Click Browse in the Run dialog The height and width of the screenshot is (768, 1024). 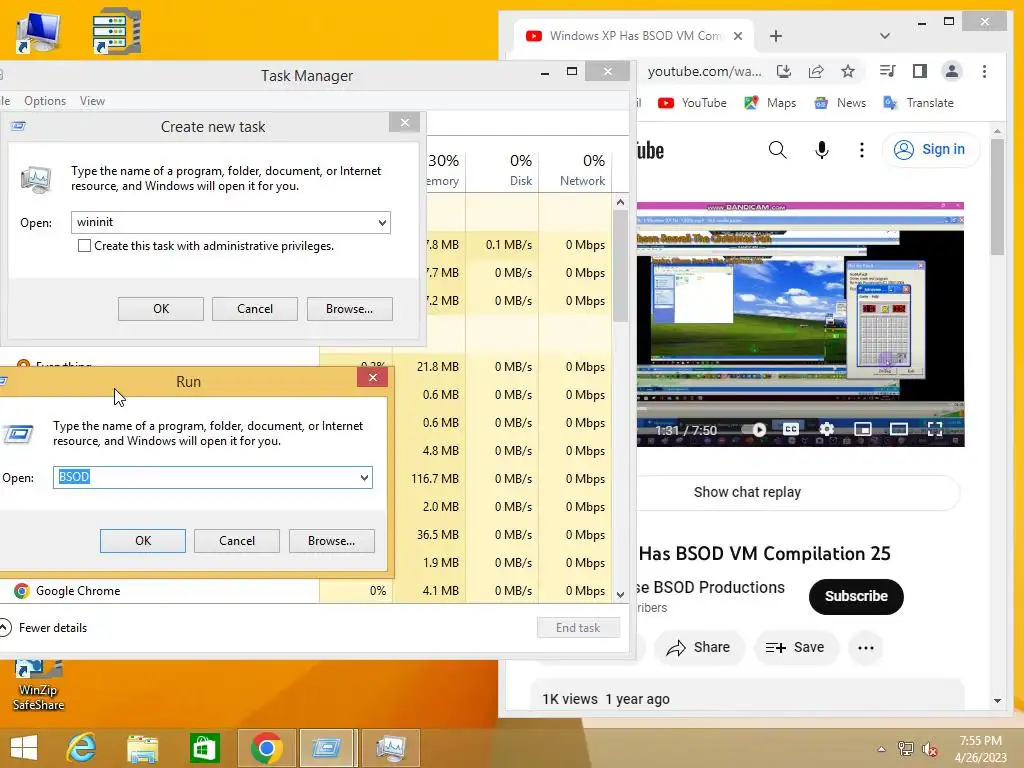(x=332, y=541)
